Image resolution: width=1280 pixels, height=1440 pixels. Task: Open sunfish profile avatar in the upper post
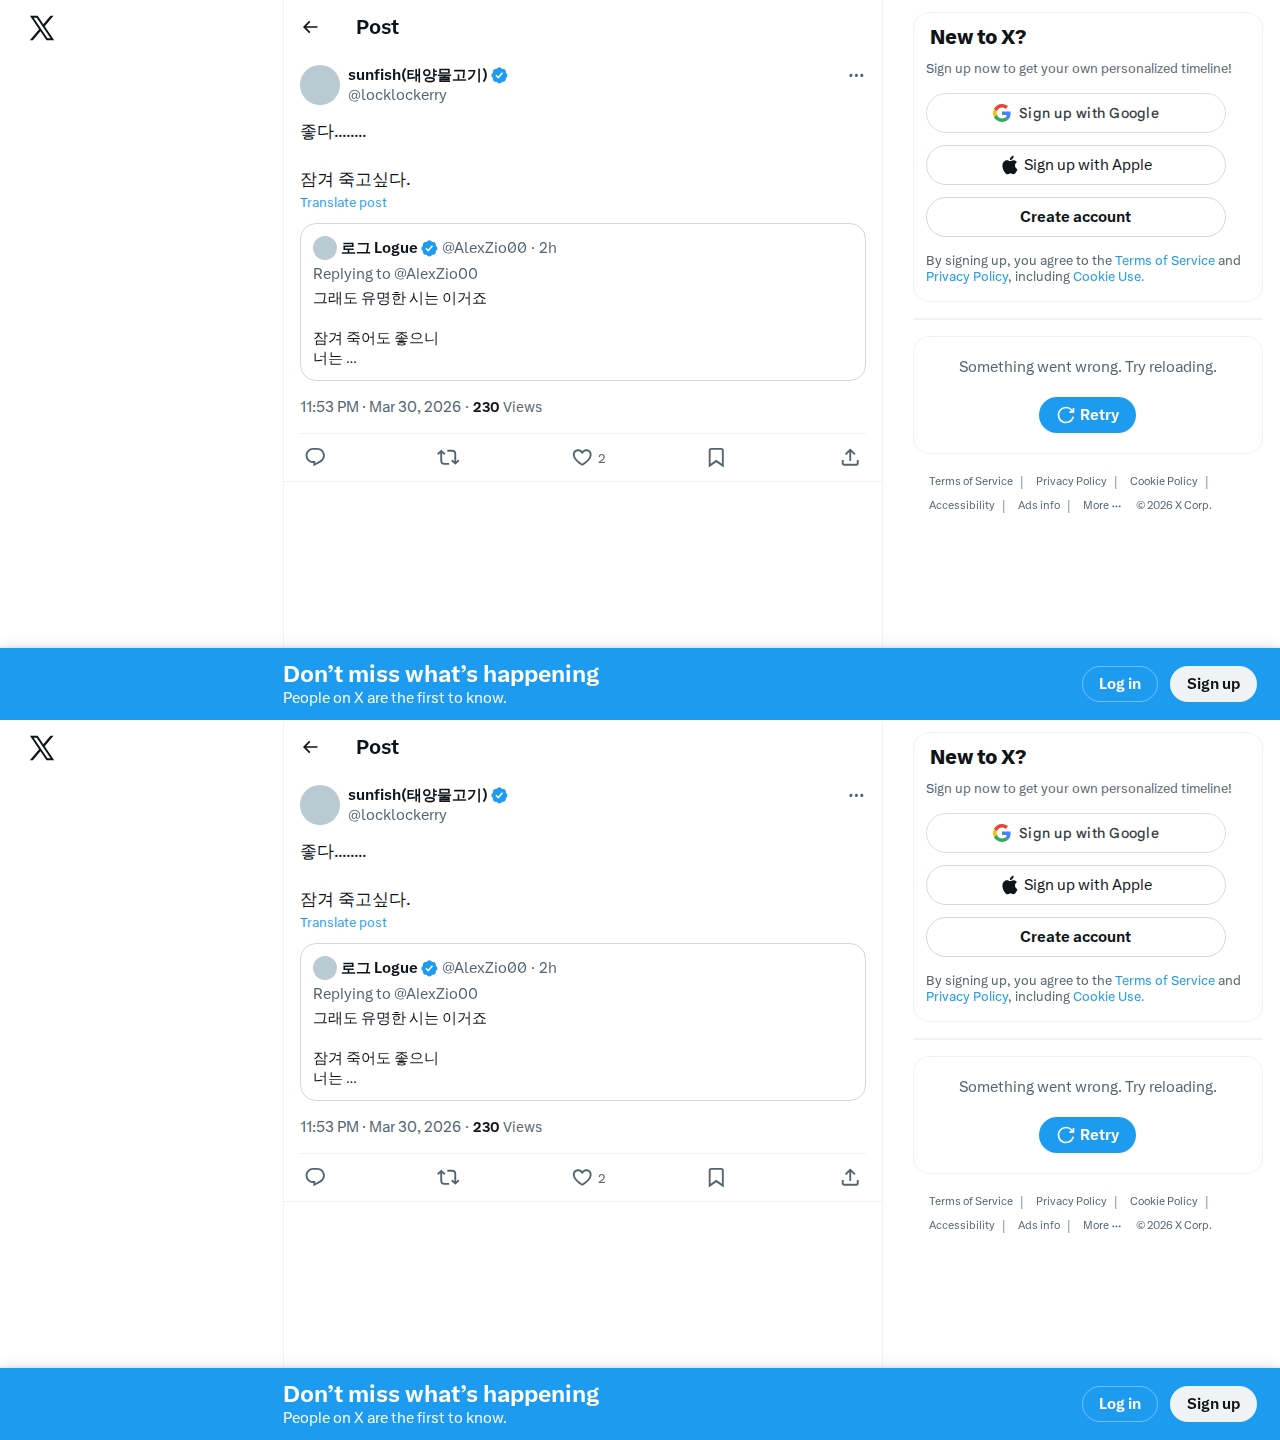click(x=320, y=85)
